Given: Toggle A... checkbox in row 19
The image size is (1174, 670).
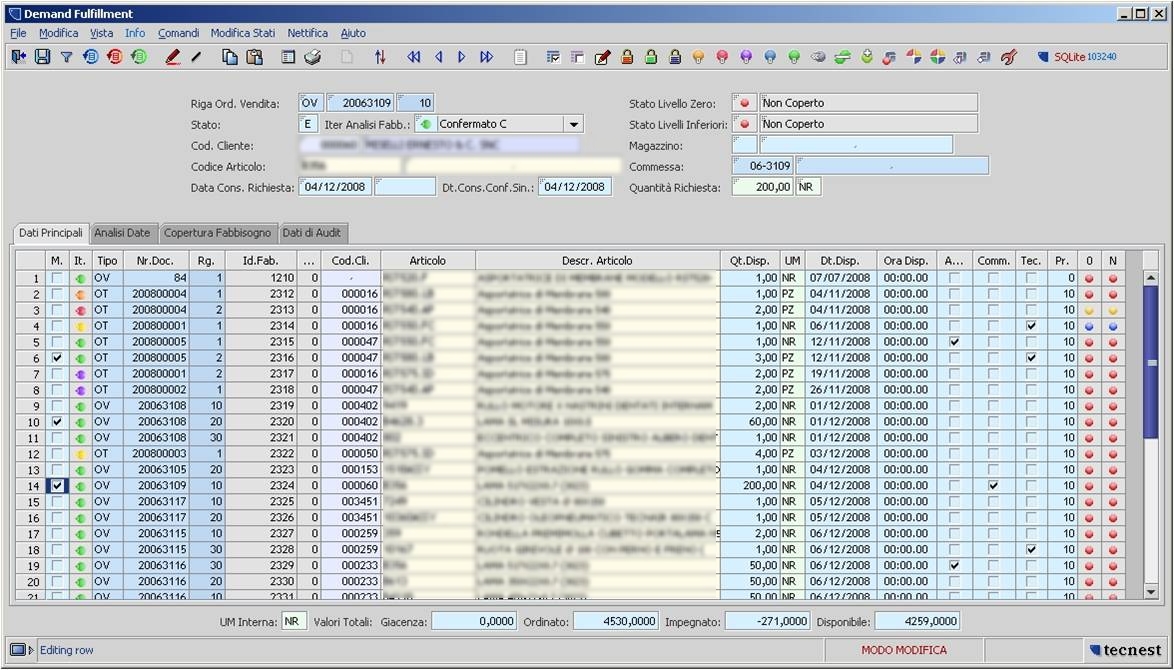Looking at the screenshot, I should 954,565.
